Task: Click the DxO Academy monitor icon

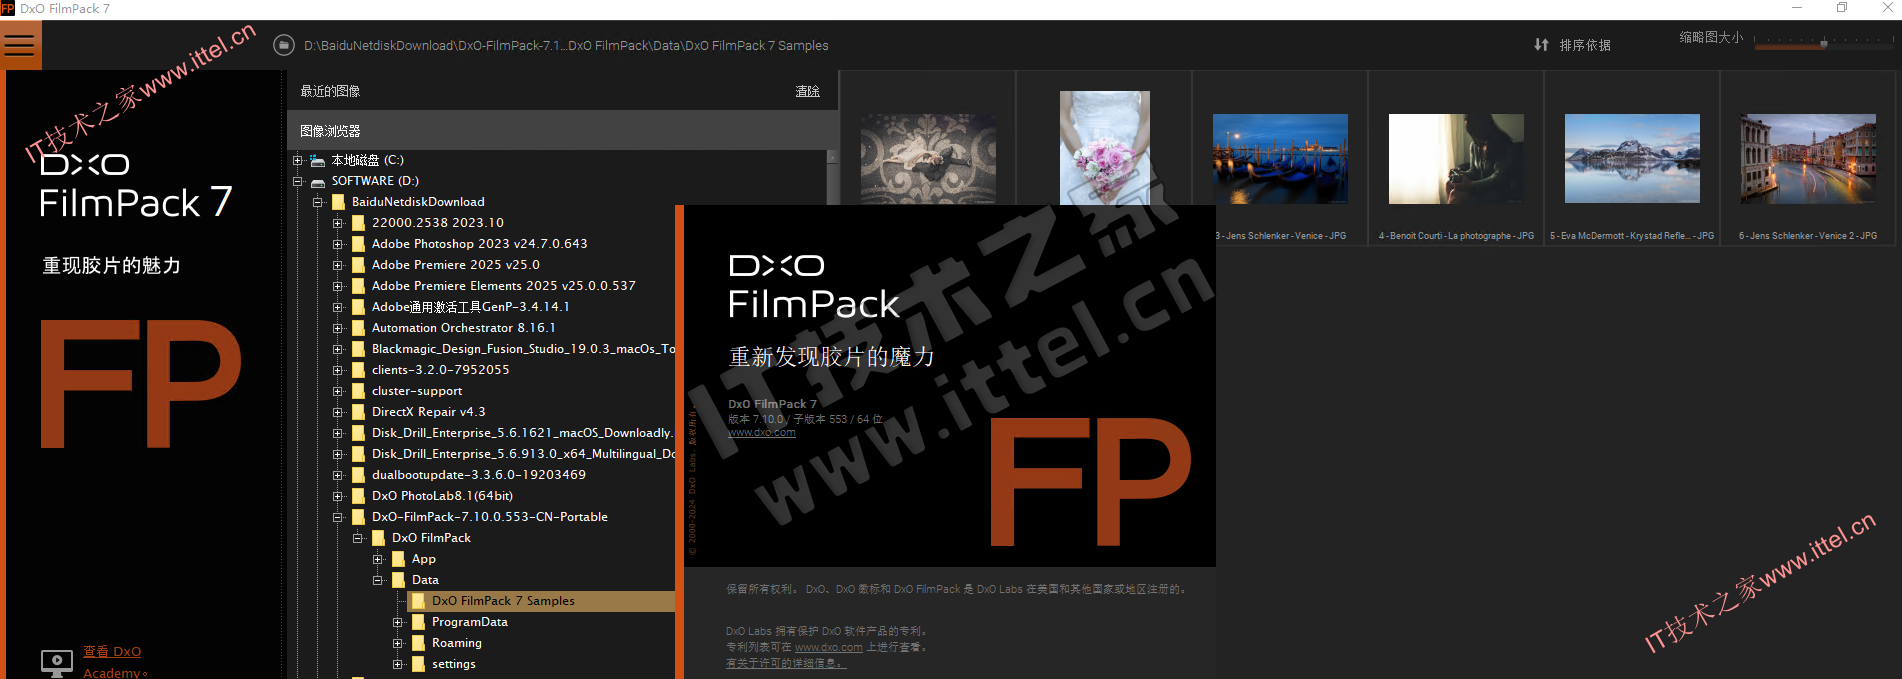Action: pos(56,662)
